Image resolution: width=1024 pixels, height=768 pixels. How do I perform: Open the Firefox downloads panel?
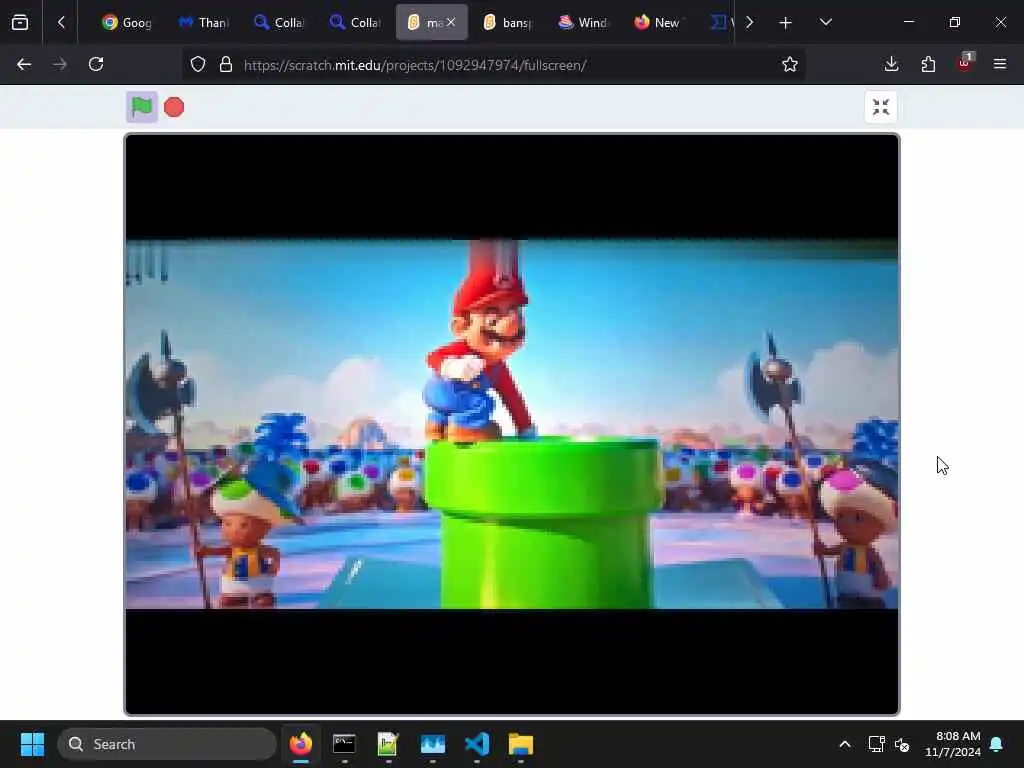pos(891,64)
